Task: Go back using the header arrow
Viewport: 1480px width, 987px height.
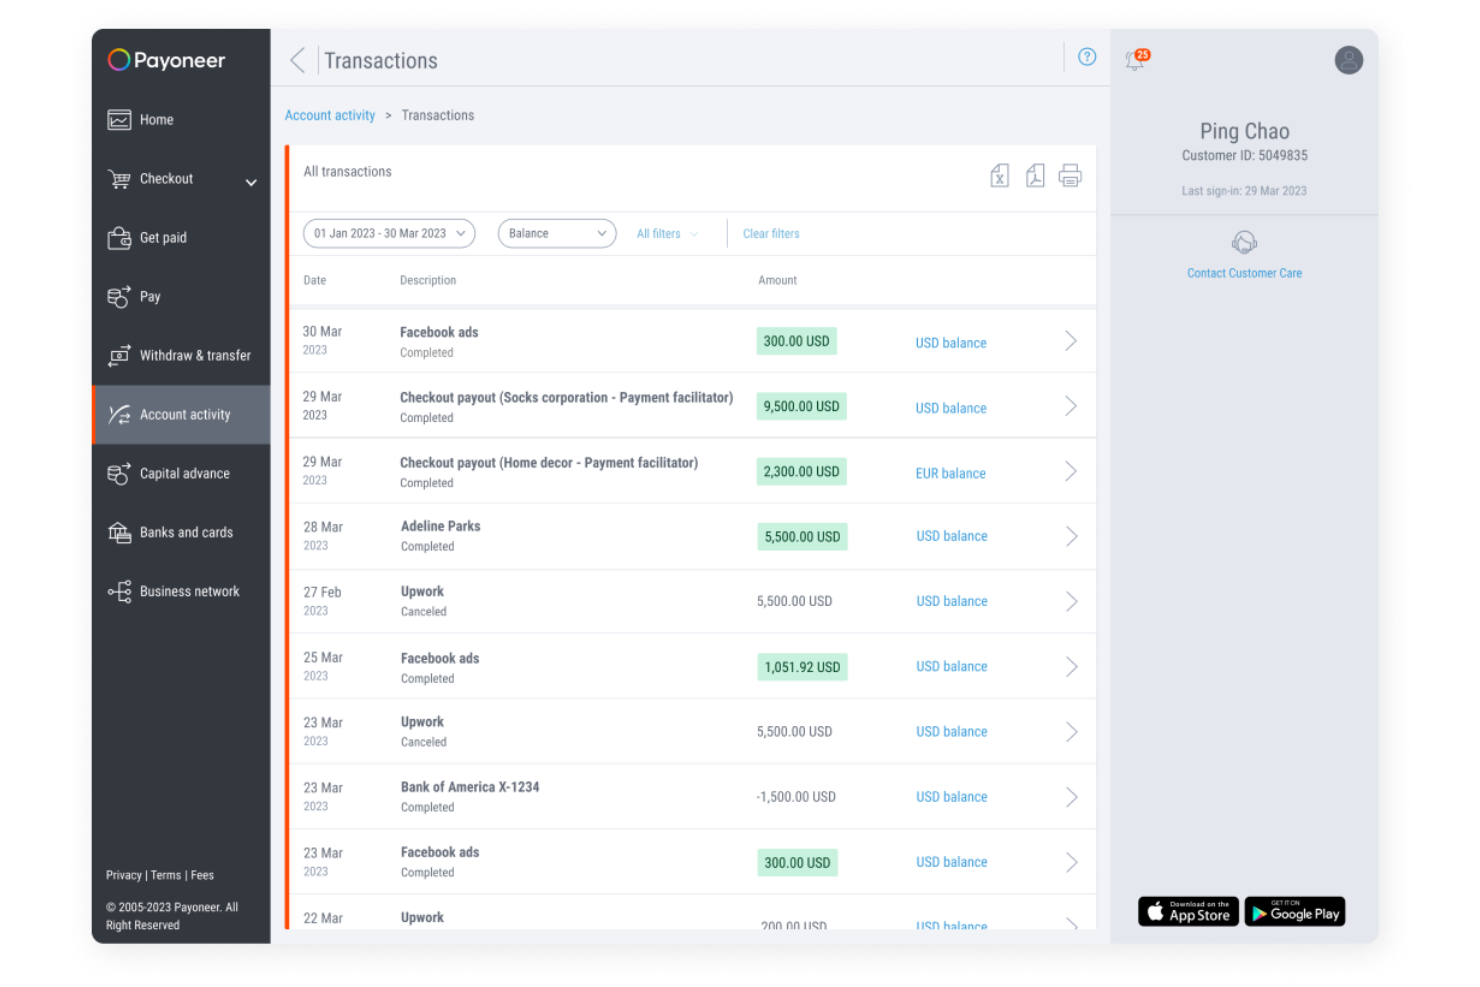Action: [x=297, y=60]
